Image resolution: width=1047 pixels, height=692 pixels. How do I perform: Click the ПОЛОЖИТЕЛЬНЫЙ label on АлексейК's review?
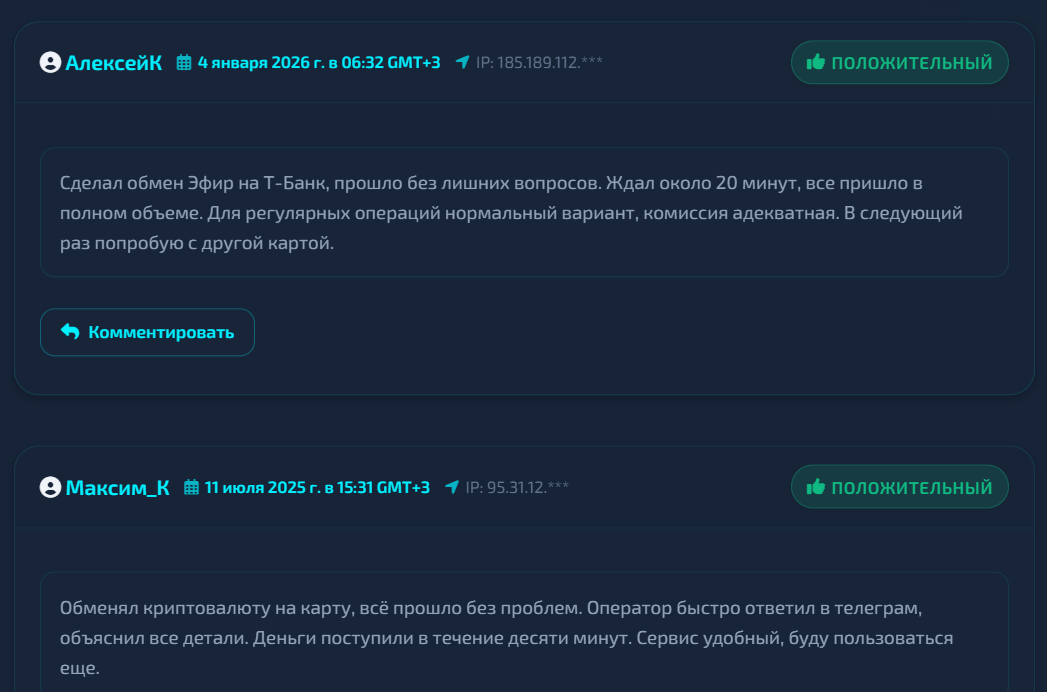(x=911, y=63)
